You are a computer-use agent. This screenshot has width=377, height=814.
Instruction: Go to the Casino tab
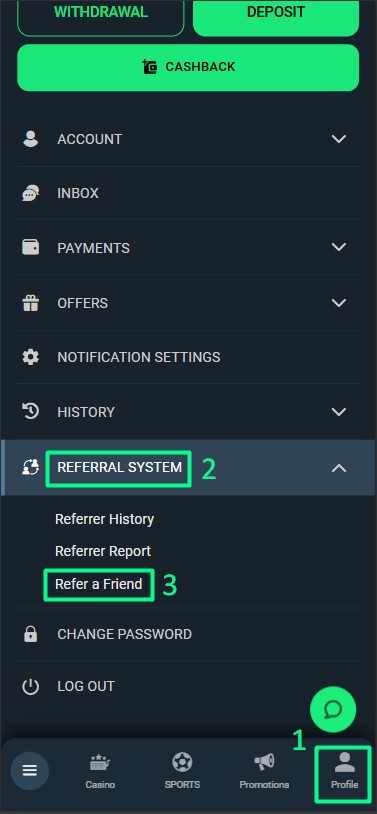100,771
